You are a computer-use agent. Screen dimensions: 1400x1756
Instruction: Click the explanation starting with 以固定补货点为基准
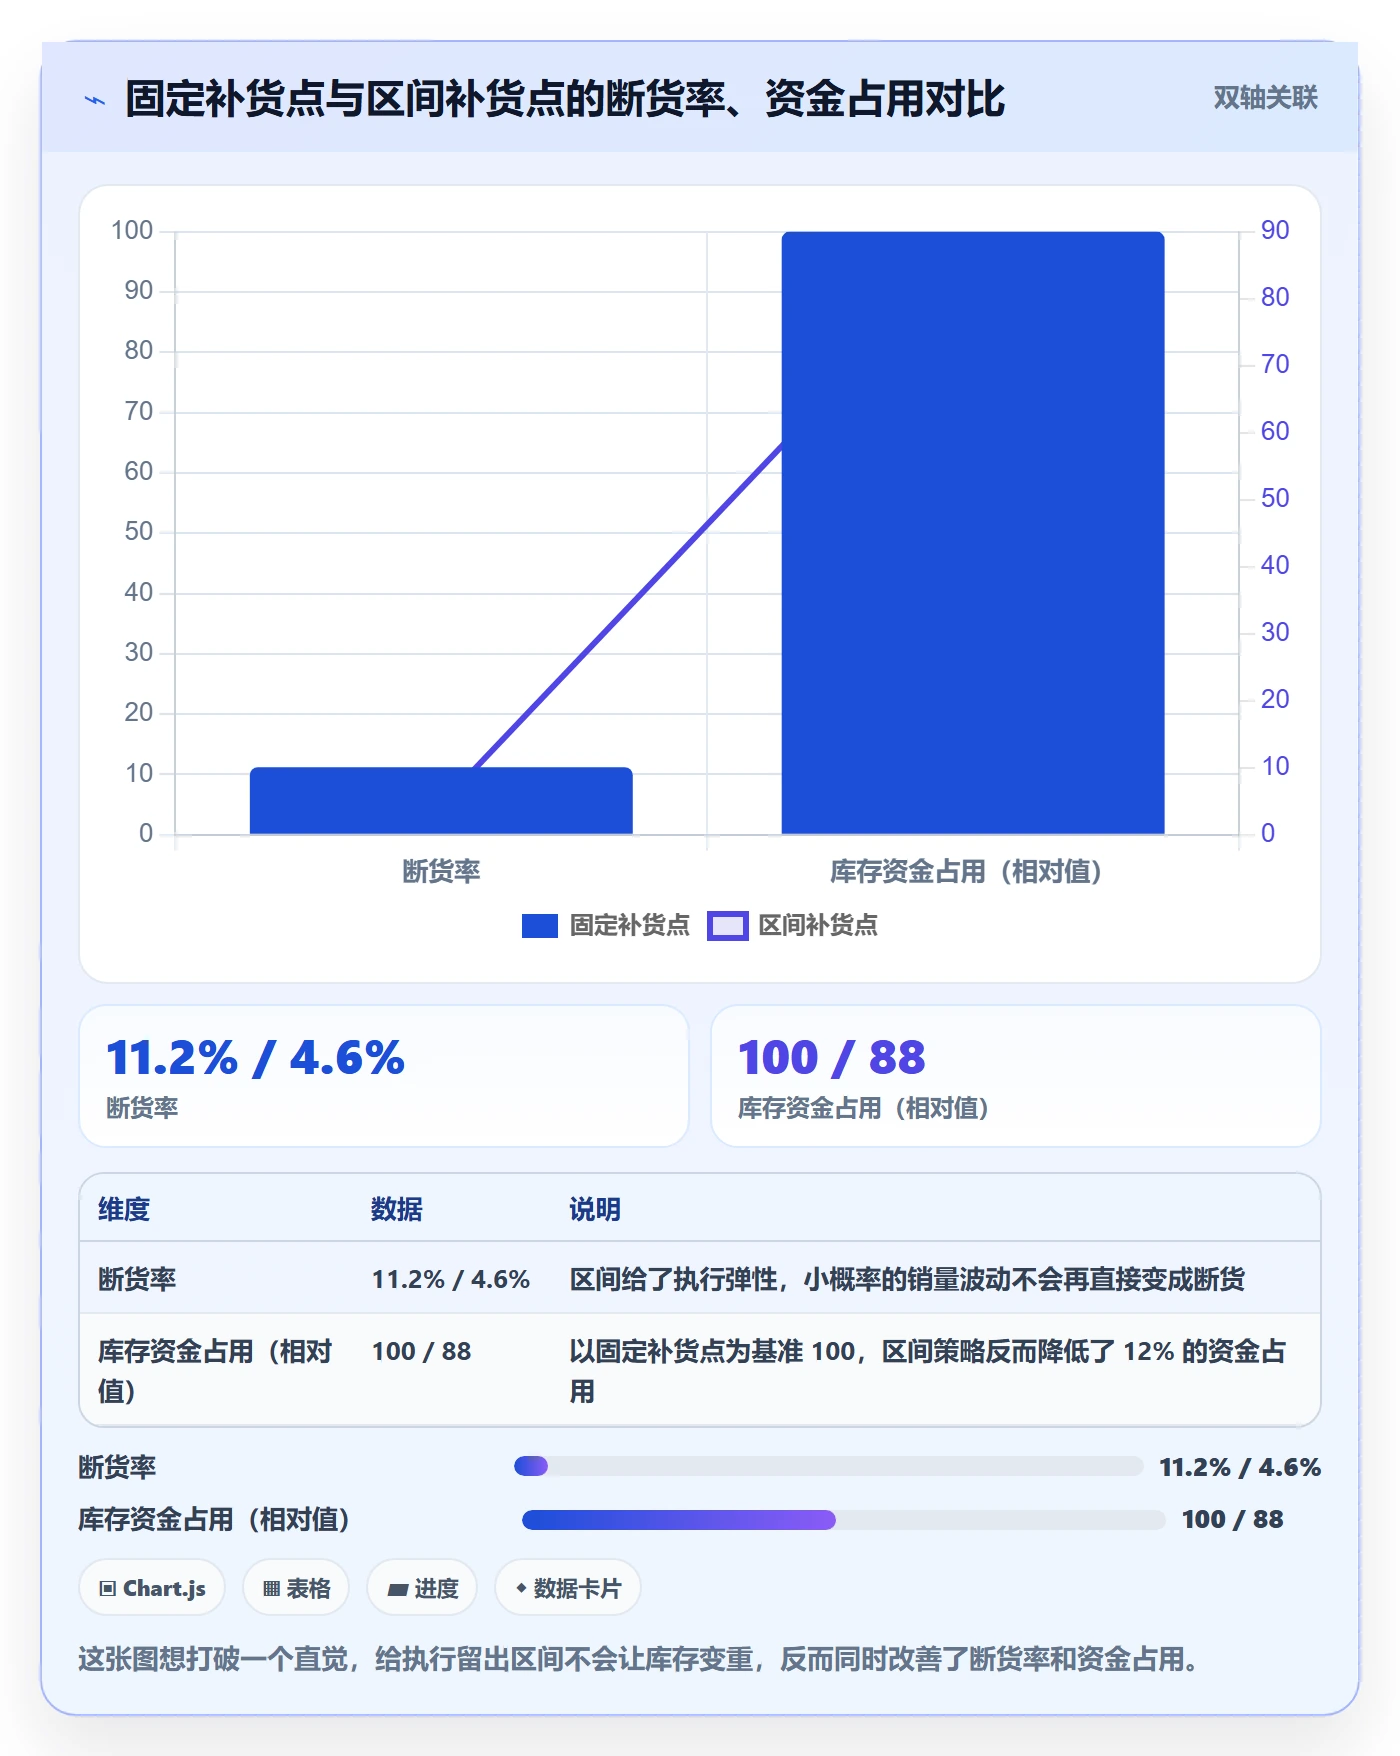[927, 1371]
